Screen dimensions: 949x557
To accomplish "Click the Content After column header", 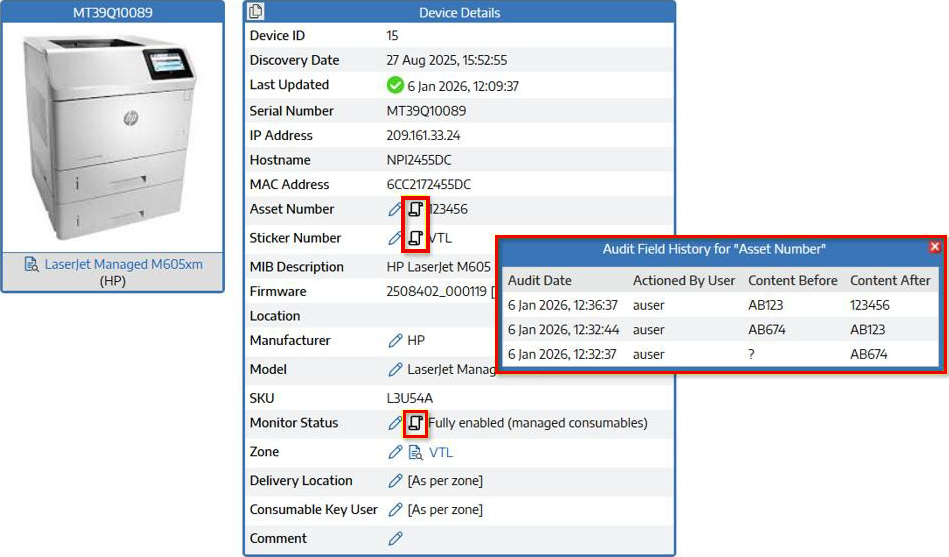I will (x=890, y=280).
